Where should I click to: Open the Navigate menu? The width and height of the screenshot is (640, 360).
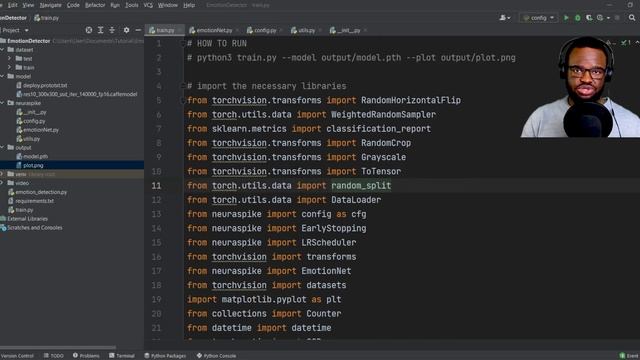pyautogui.click(x=50, y=5)
